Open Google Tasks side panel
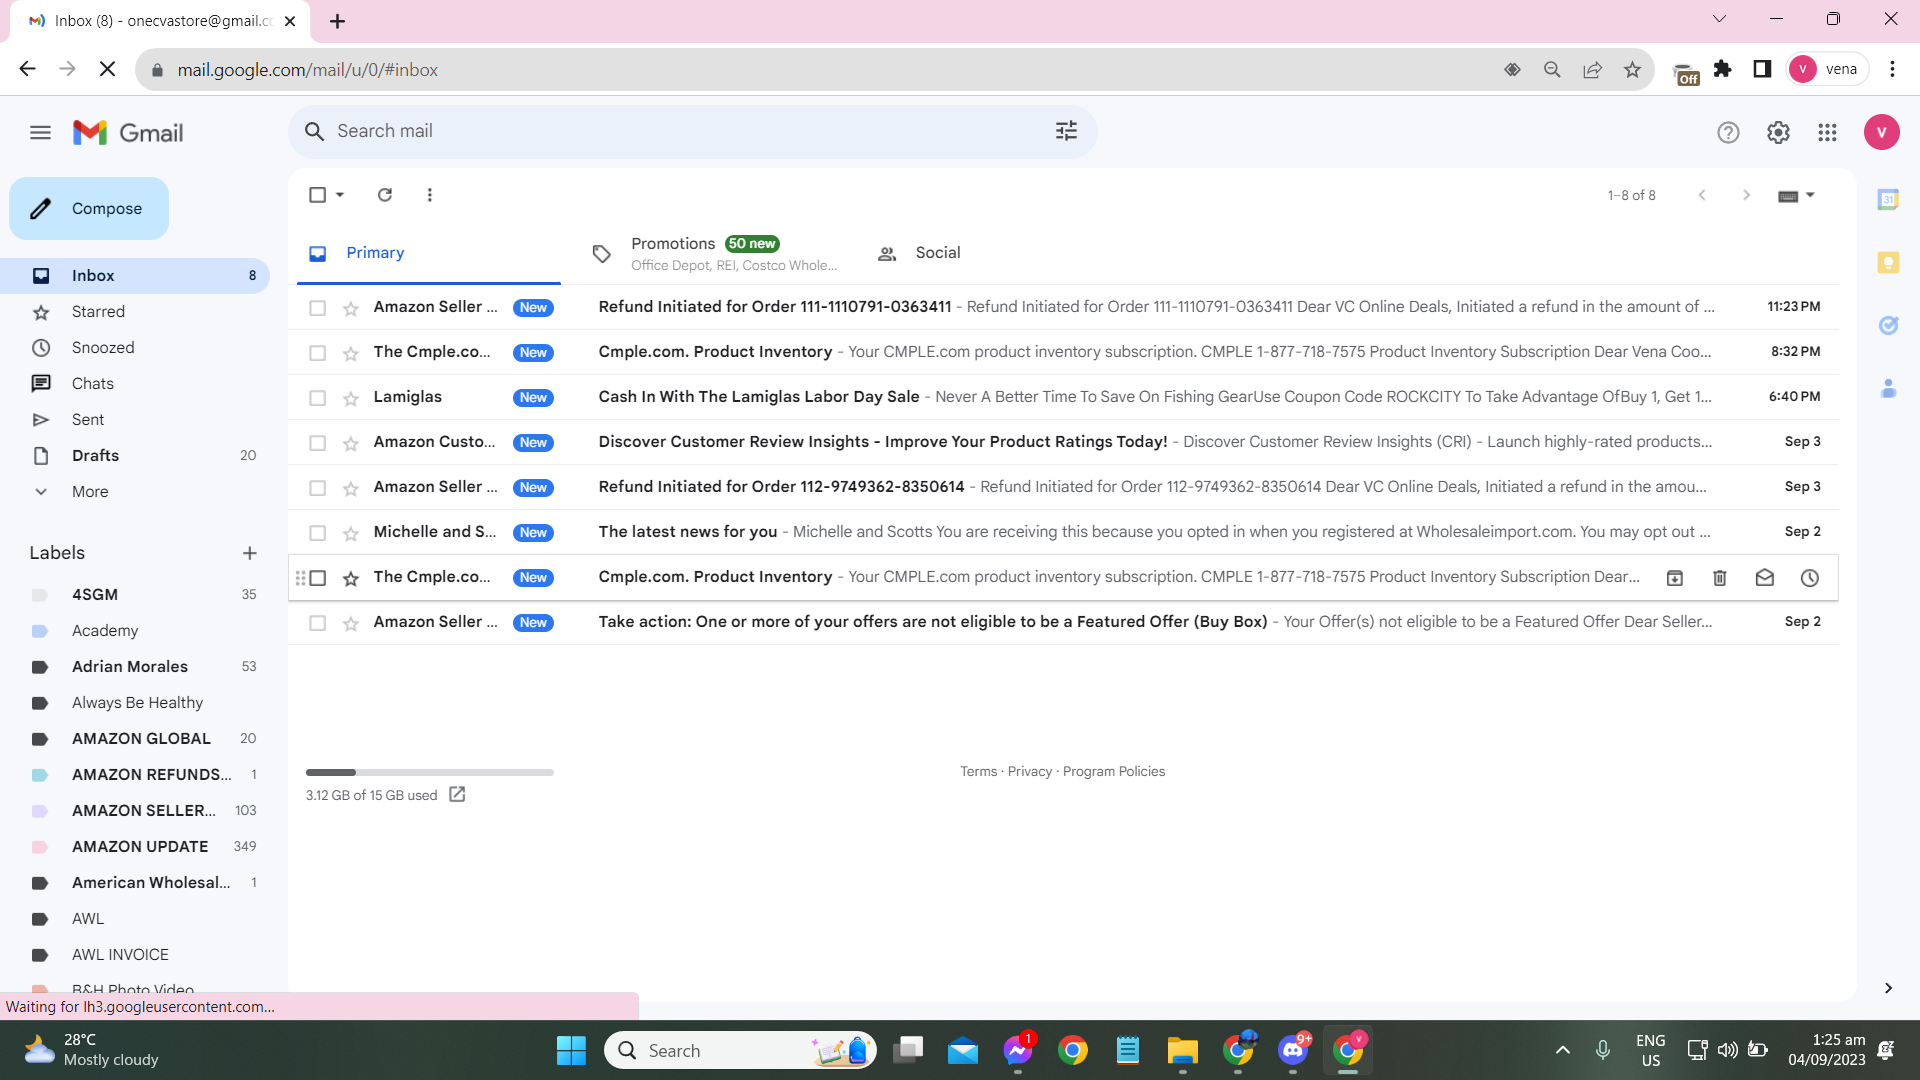The image size is (1920, 1080). pos(1888,325)
